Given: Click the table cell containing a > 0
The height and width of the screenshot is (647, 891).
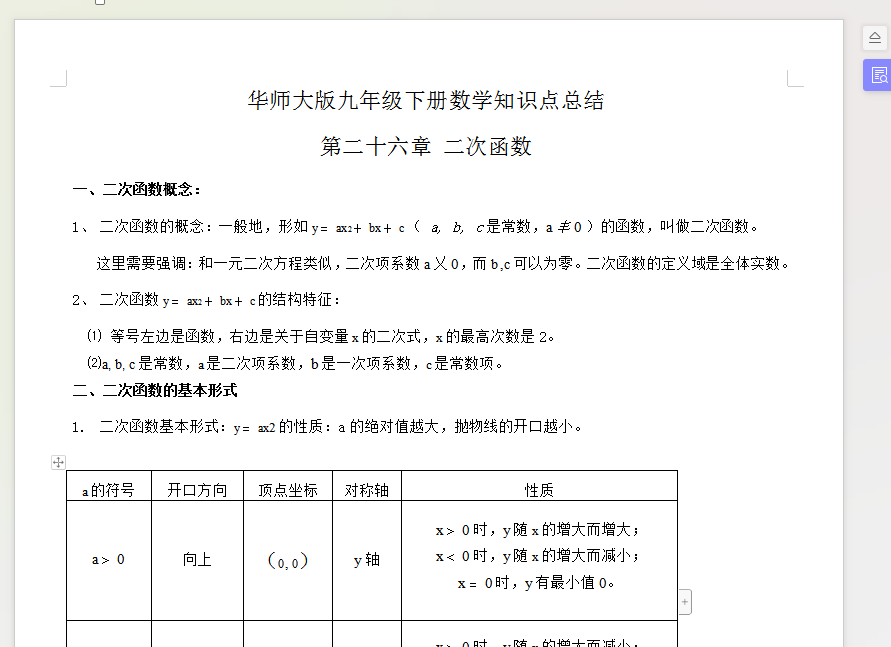Looking at the screenshot, I should pos(108,560).
